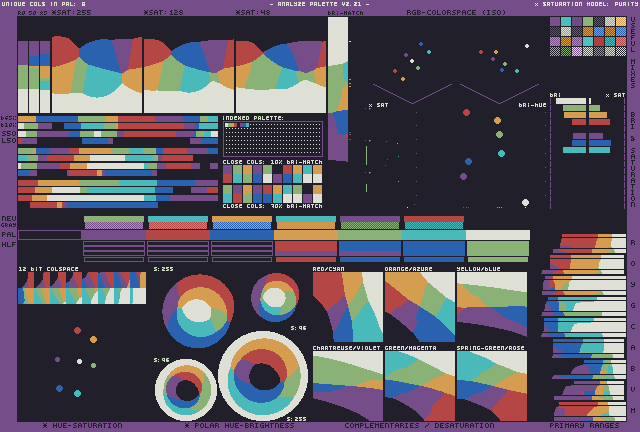This screenshot has width=640, height=432.
Task: Open the Yellow/Blue desaturation chart
Action: tap(492, 305)
